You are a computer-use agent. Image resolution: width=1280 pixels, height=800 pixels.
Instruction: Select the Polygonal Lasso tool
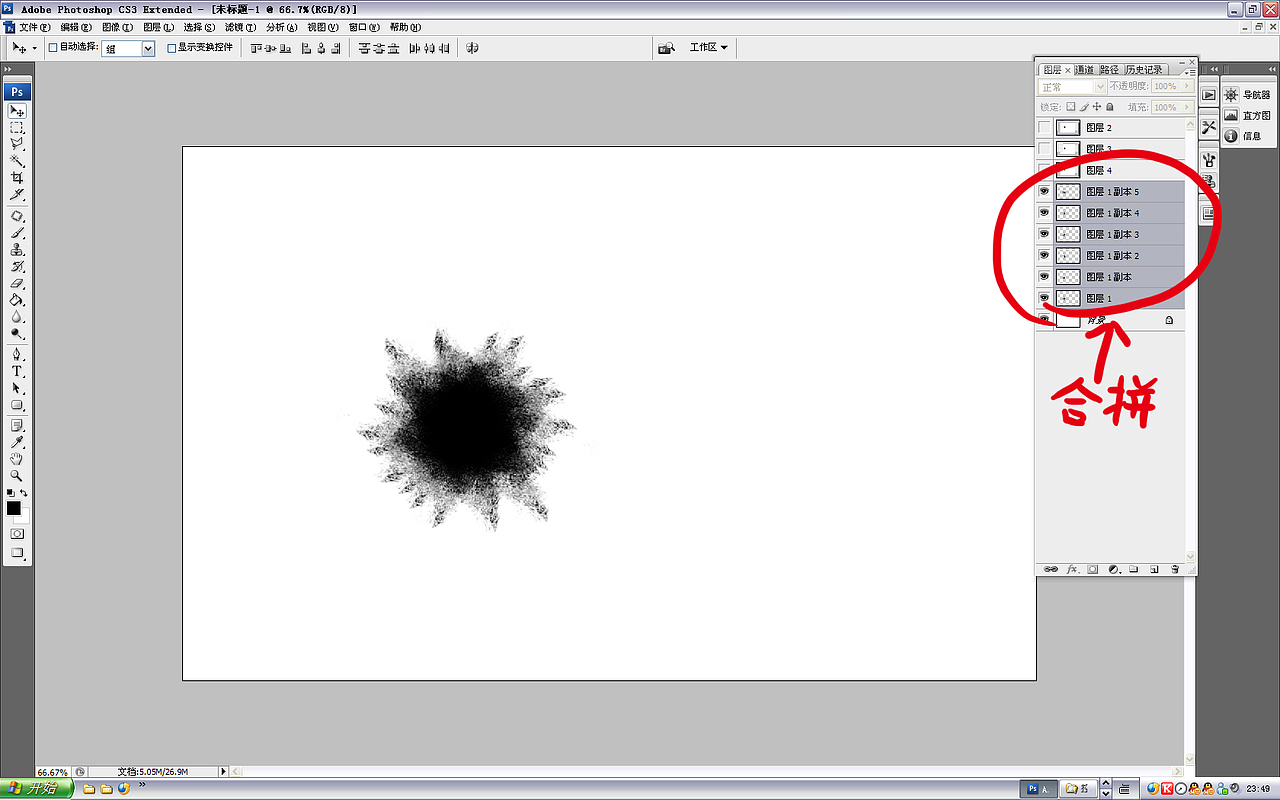click(x=17, y=144)
